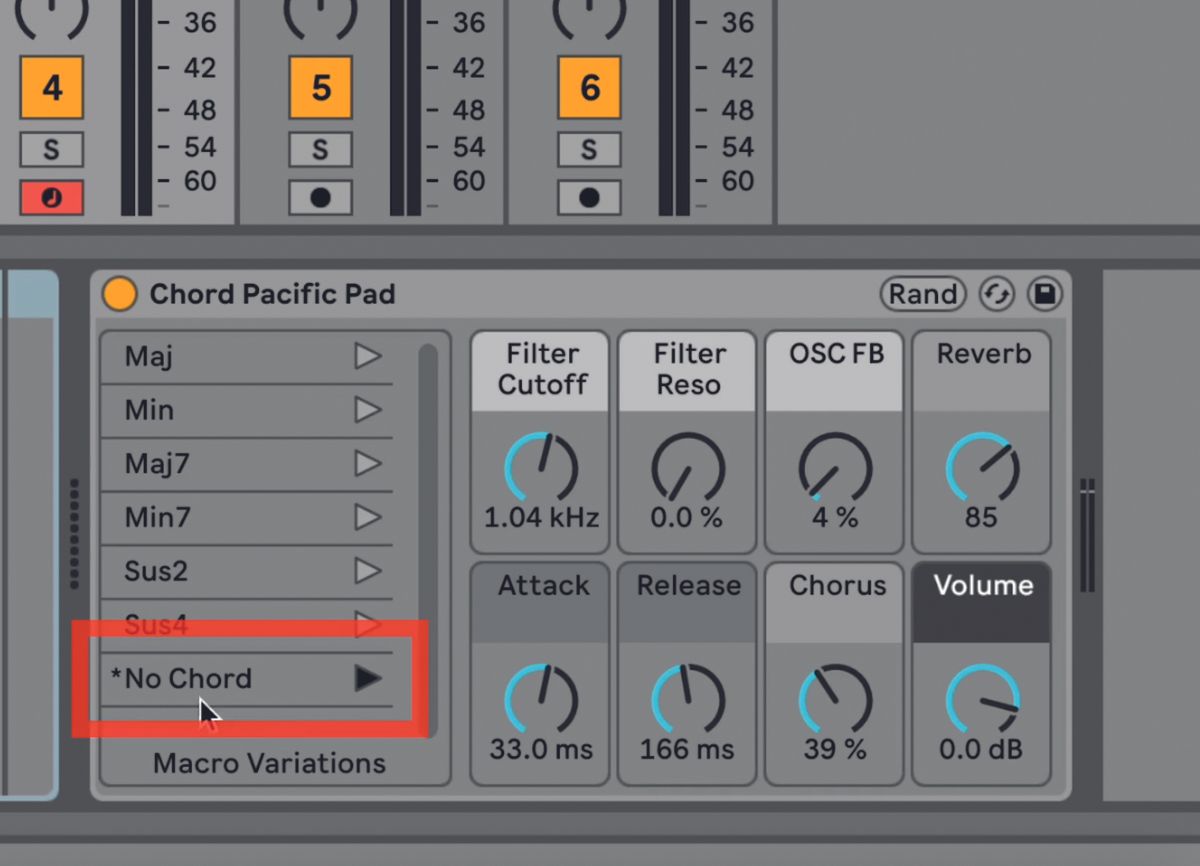The width and height of the screenshot is (1200, 866).
Task: Turn off Chord Pacific Pad device activator
Action: point(119,294)
